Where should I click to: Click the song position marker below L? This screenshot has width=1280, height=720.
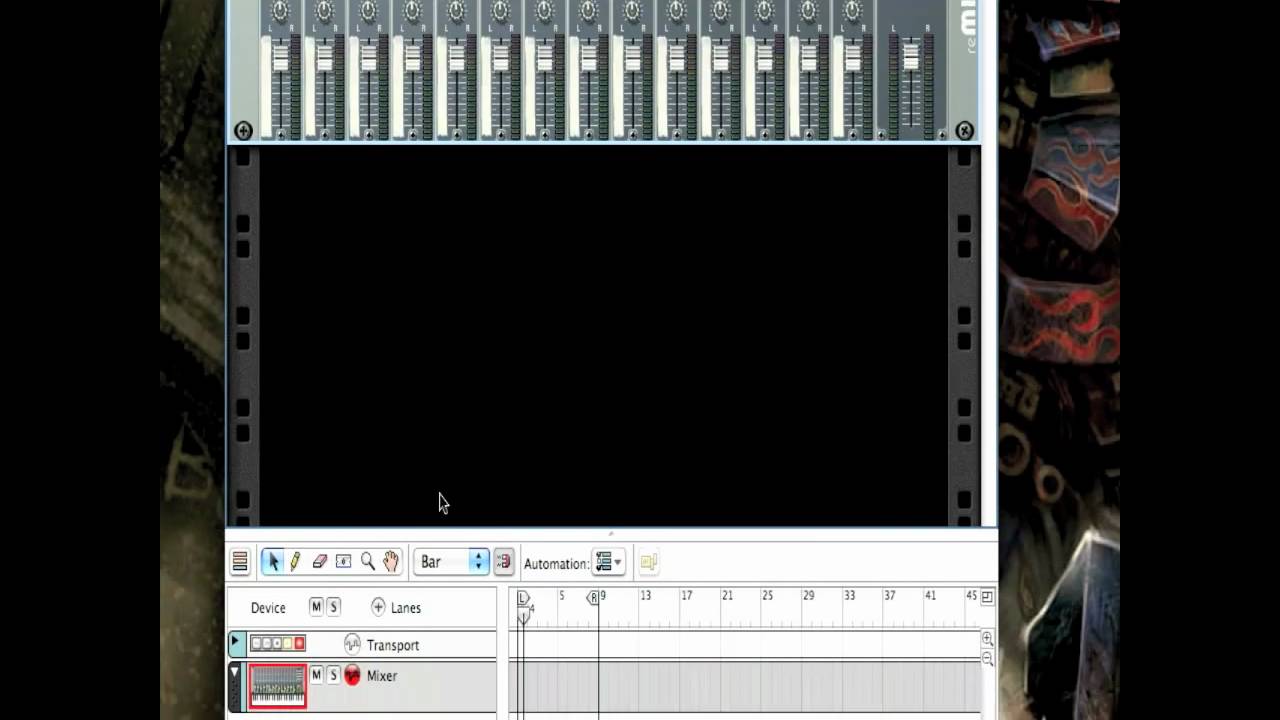pos(523,616)
